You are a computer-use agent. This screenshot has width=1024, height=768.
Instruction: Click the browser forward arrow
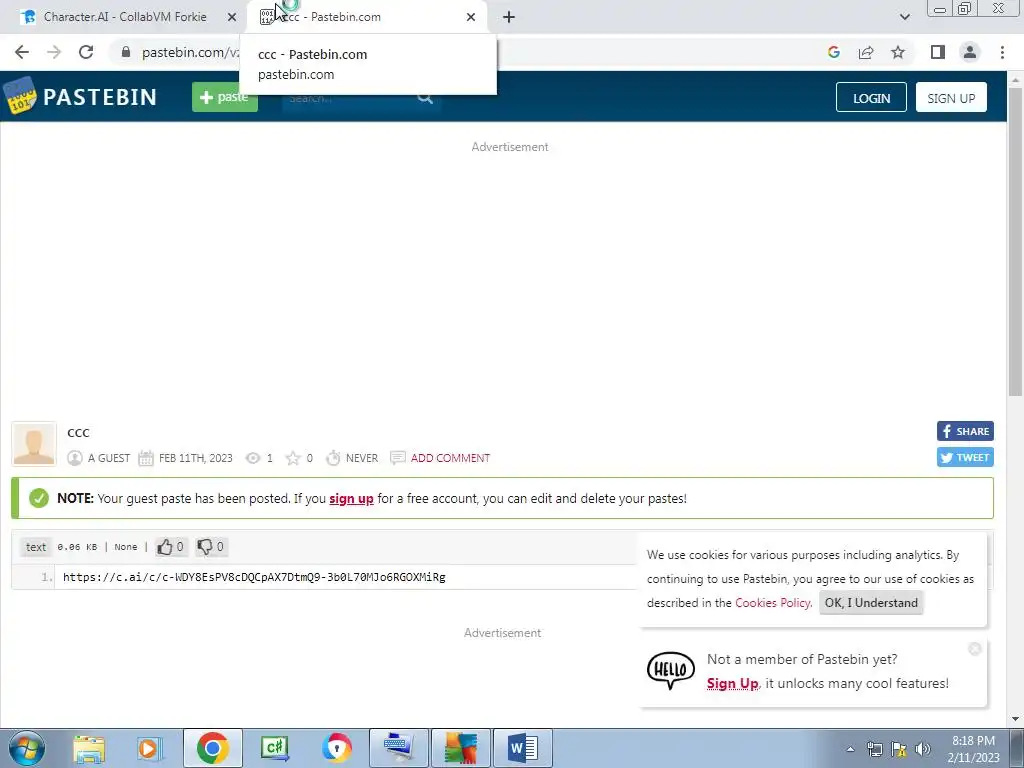54,52
